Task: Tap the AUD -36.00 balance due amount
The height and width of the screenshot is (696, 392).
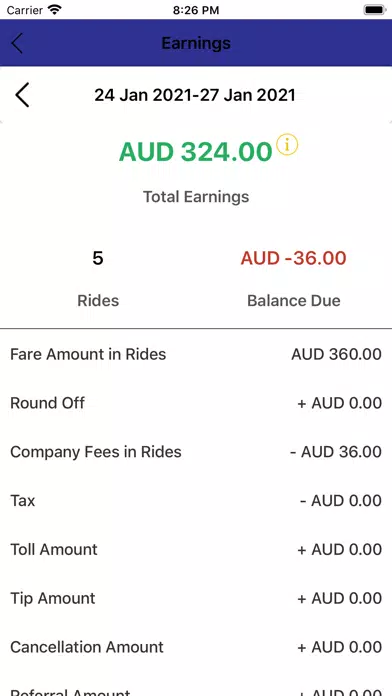Action: (293, 258)
